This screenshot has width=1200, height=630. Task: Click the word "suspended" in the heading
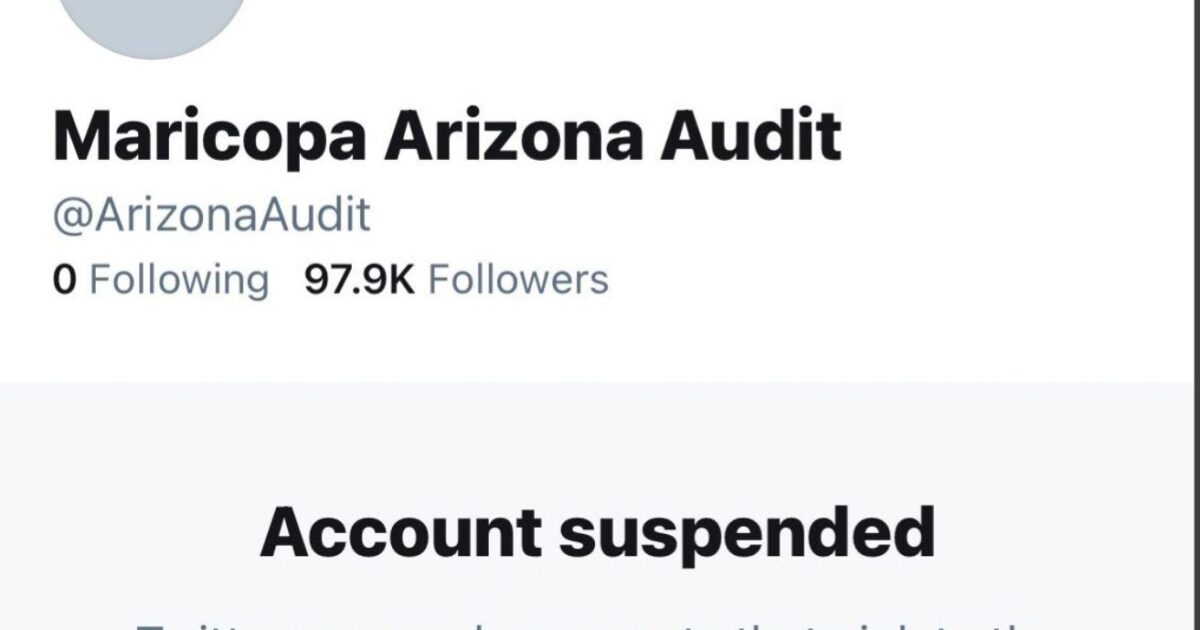pos(746,534)
